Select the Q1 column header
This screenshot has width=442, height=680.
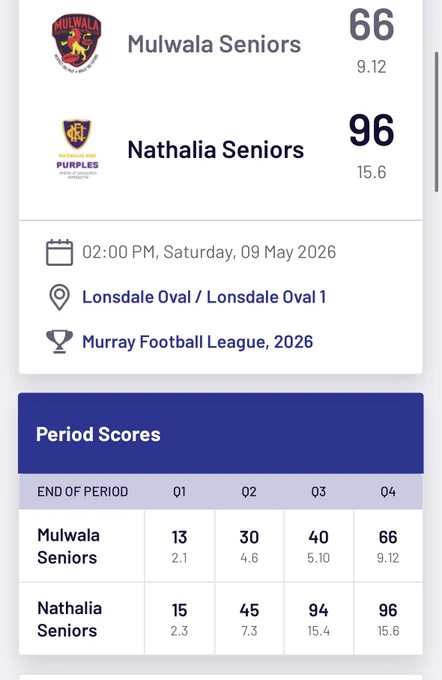point(180,492)
